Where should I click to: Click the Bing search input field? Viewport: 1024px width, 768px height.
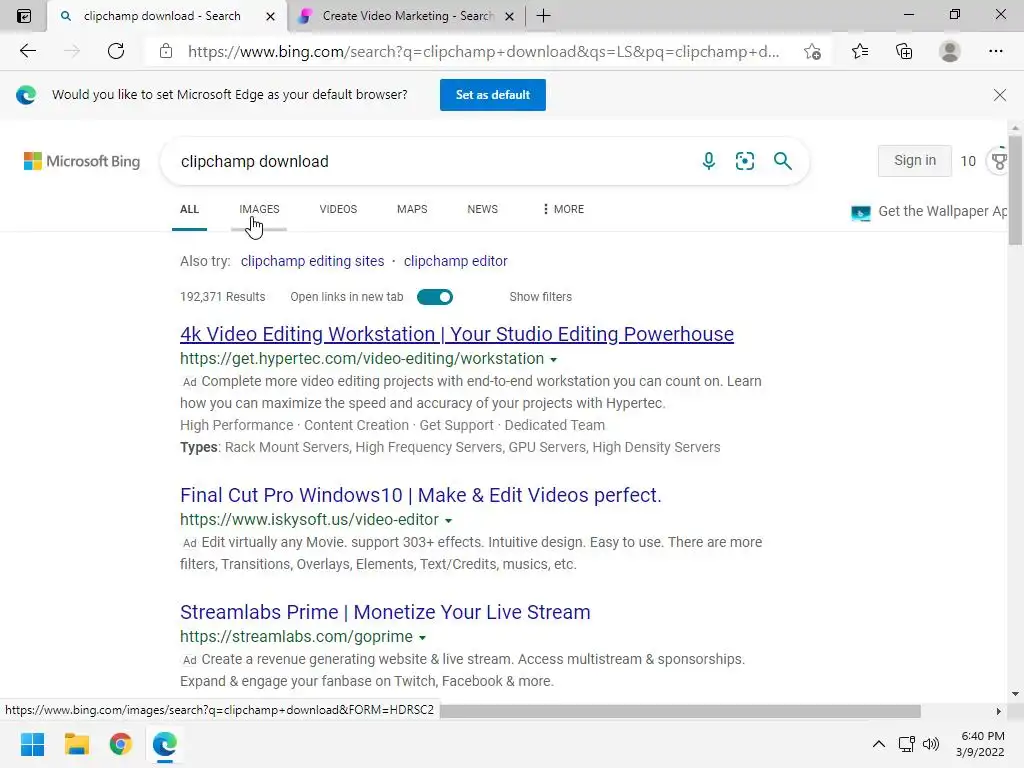point(431,161)
